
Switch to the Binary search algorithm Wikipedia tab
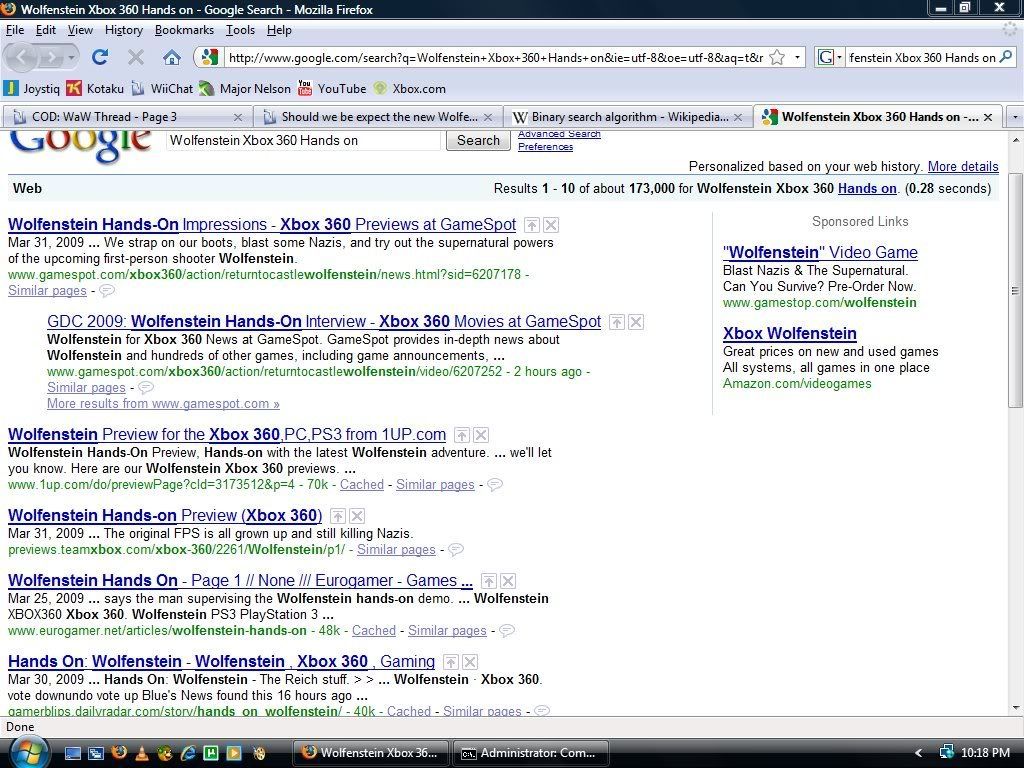[x=628, y=117]
